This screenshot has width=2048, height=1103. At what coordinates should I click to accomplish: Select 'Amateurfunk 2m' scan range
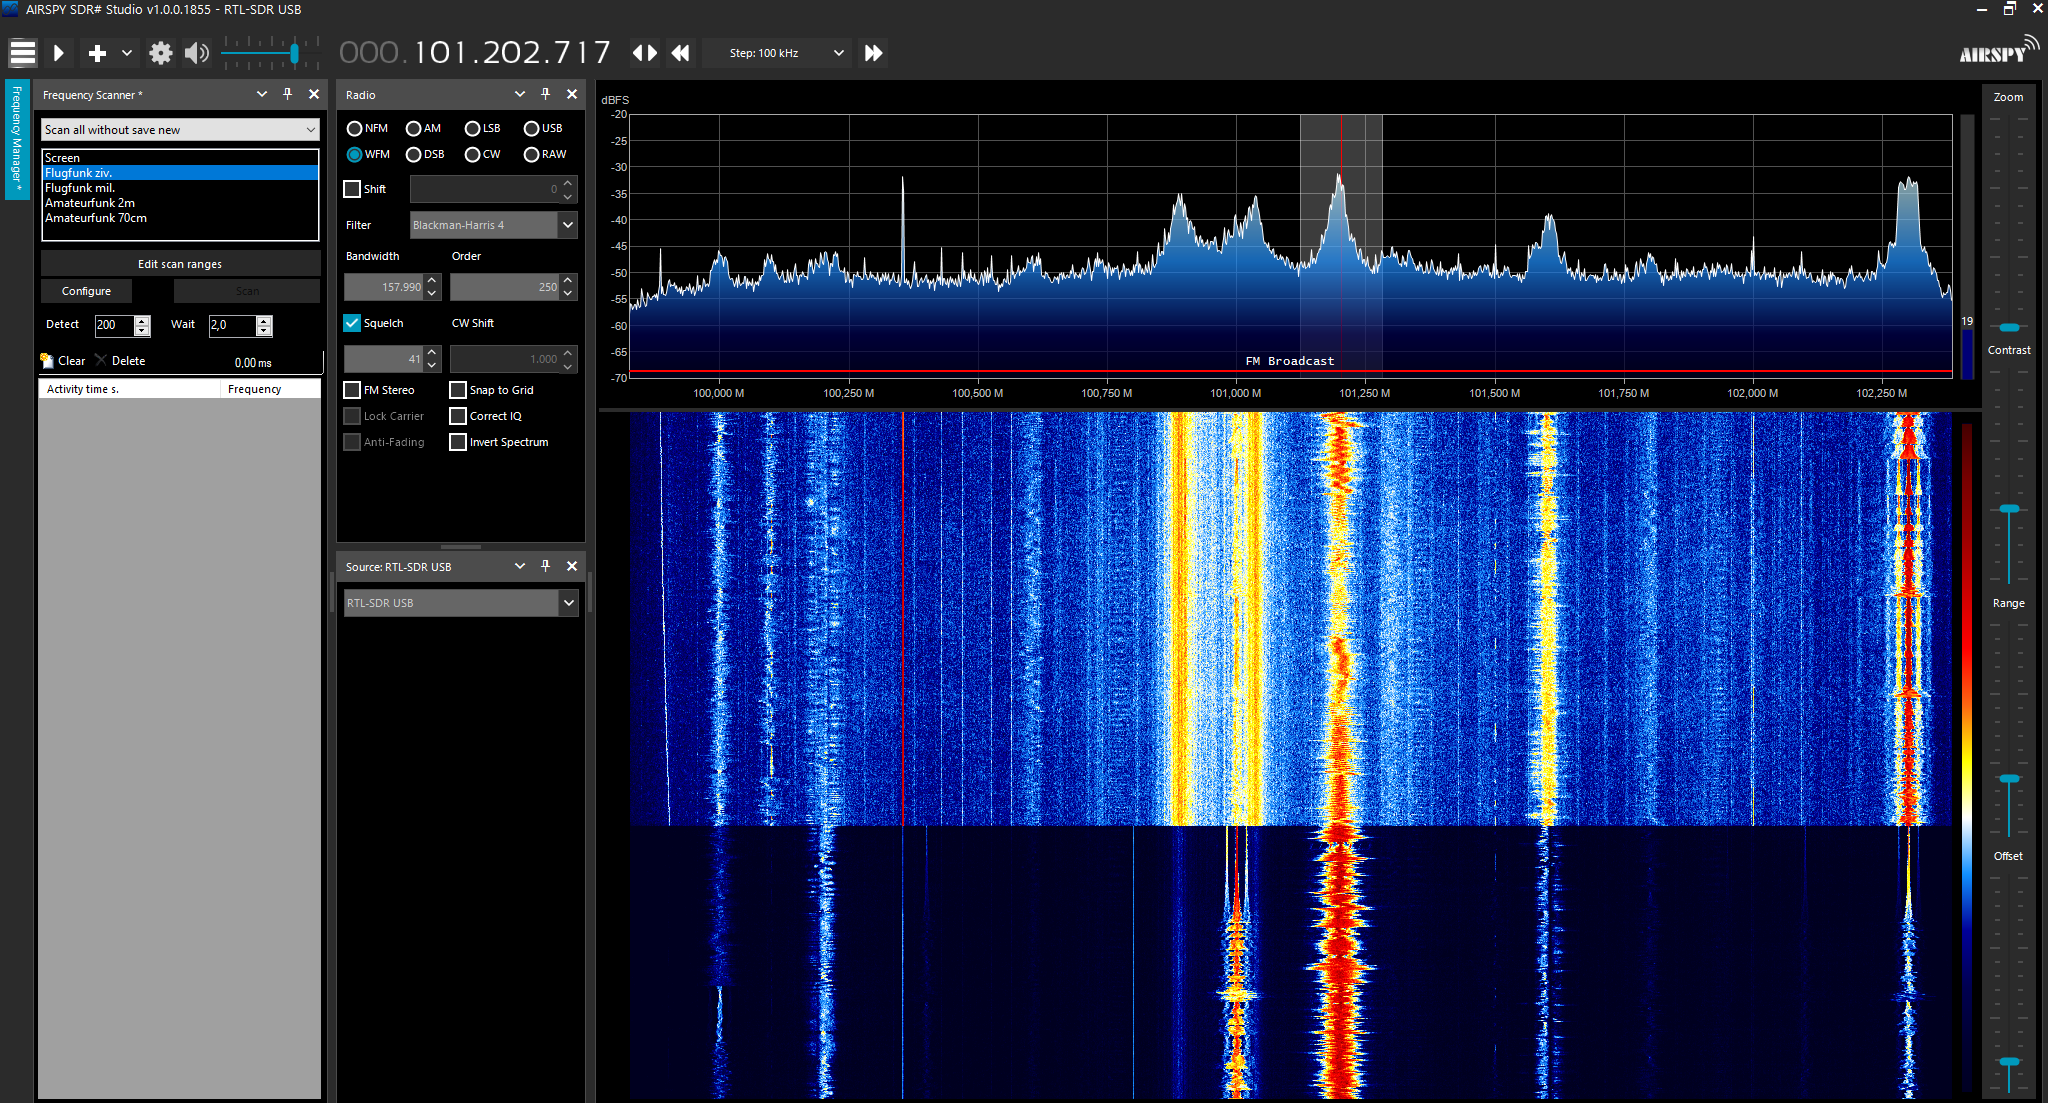180,203
